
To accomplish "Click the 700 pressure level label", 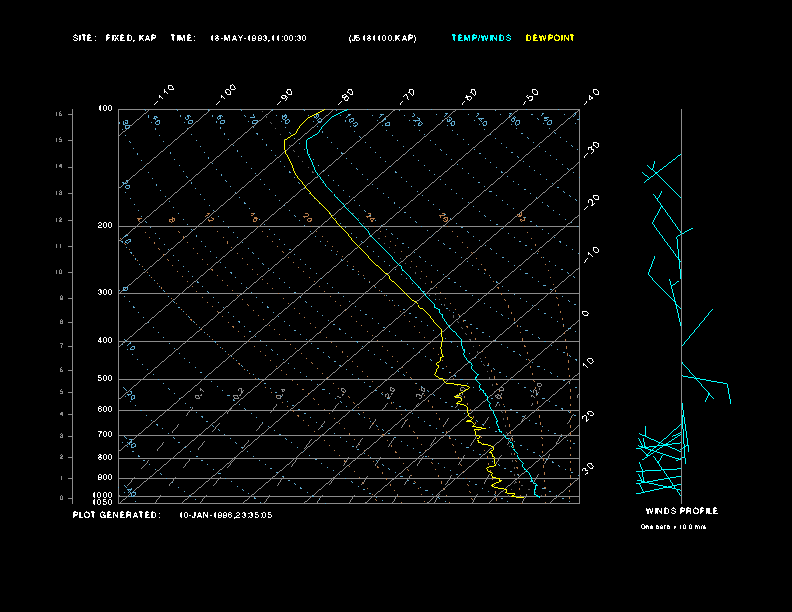I will pos(105,434).
